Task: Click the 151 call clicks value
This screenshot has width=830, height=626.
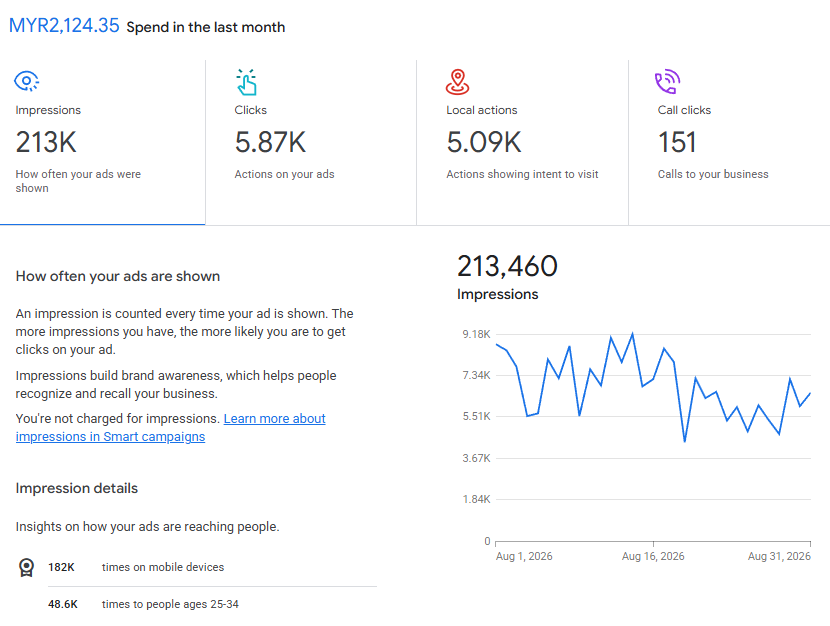Action: (x=677, y=142)
